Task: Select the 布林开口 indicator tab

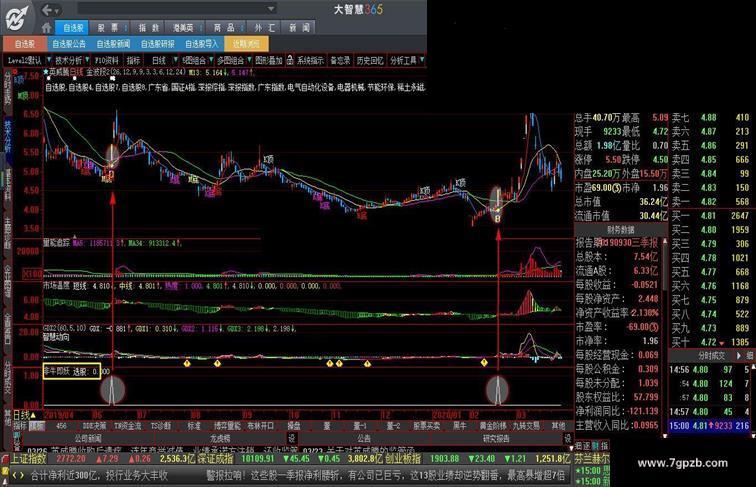Action: click(260, 426)
